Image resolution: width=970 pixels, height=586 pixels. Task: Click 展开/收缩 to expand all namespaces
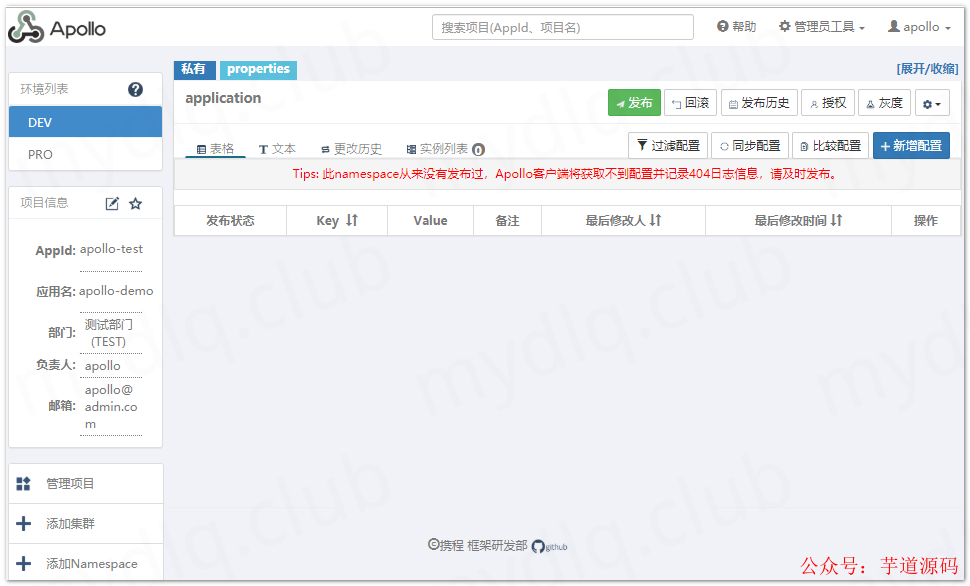(x=927, y=67)
